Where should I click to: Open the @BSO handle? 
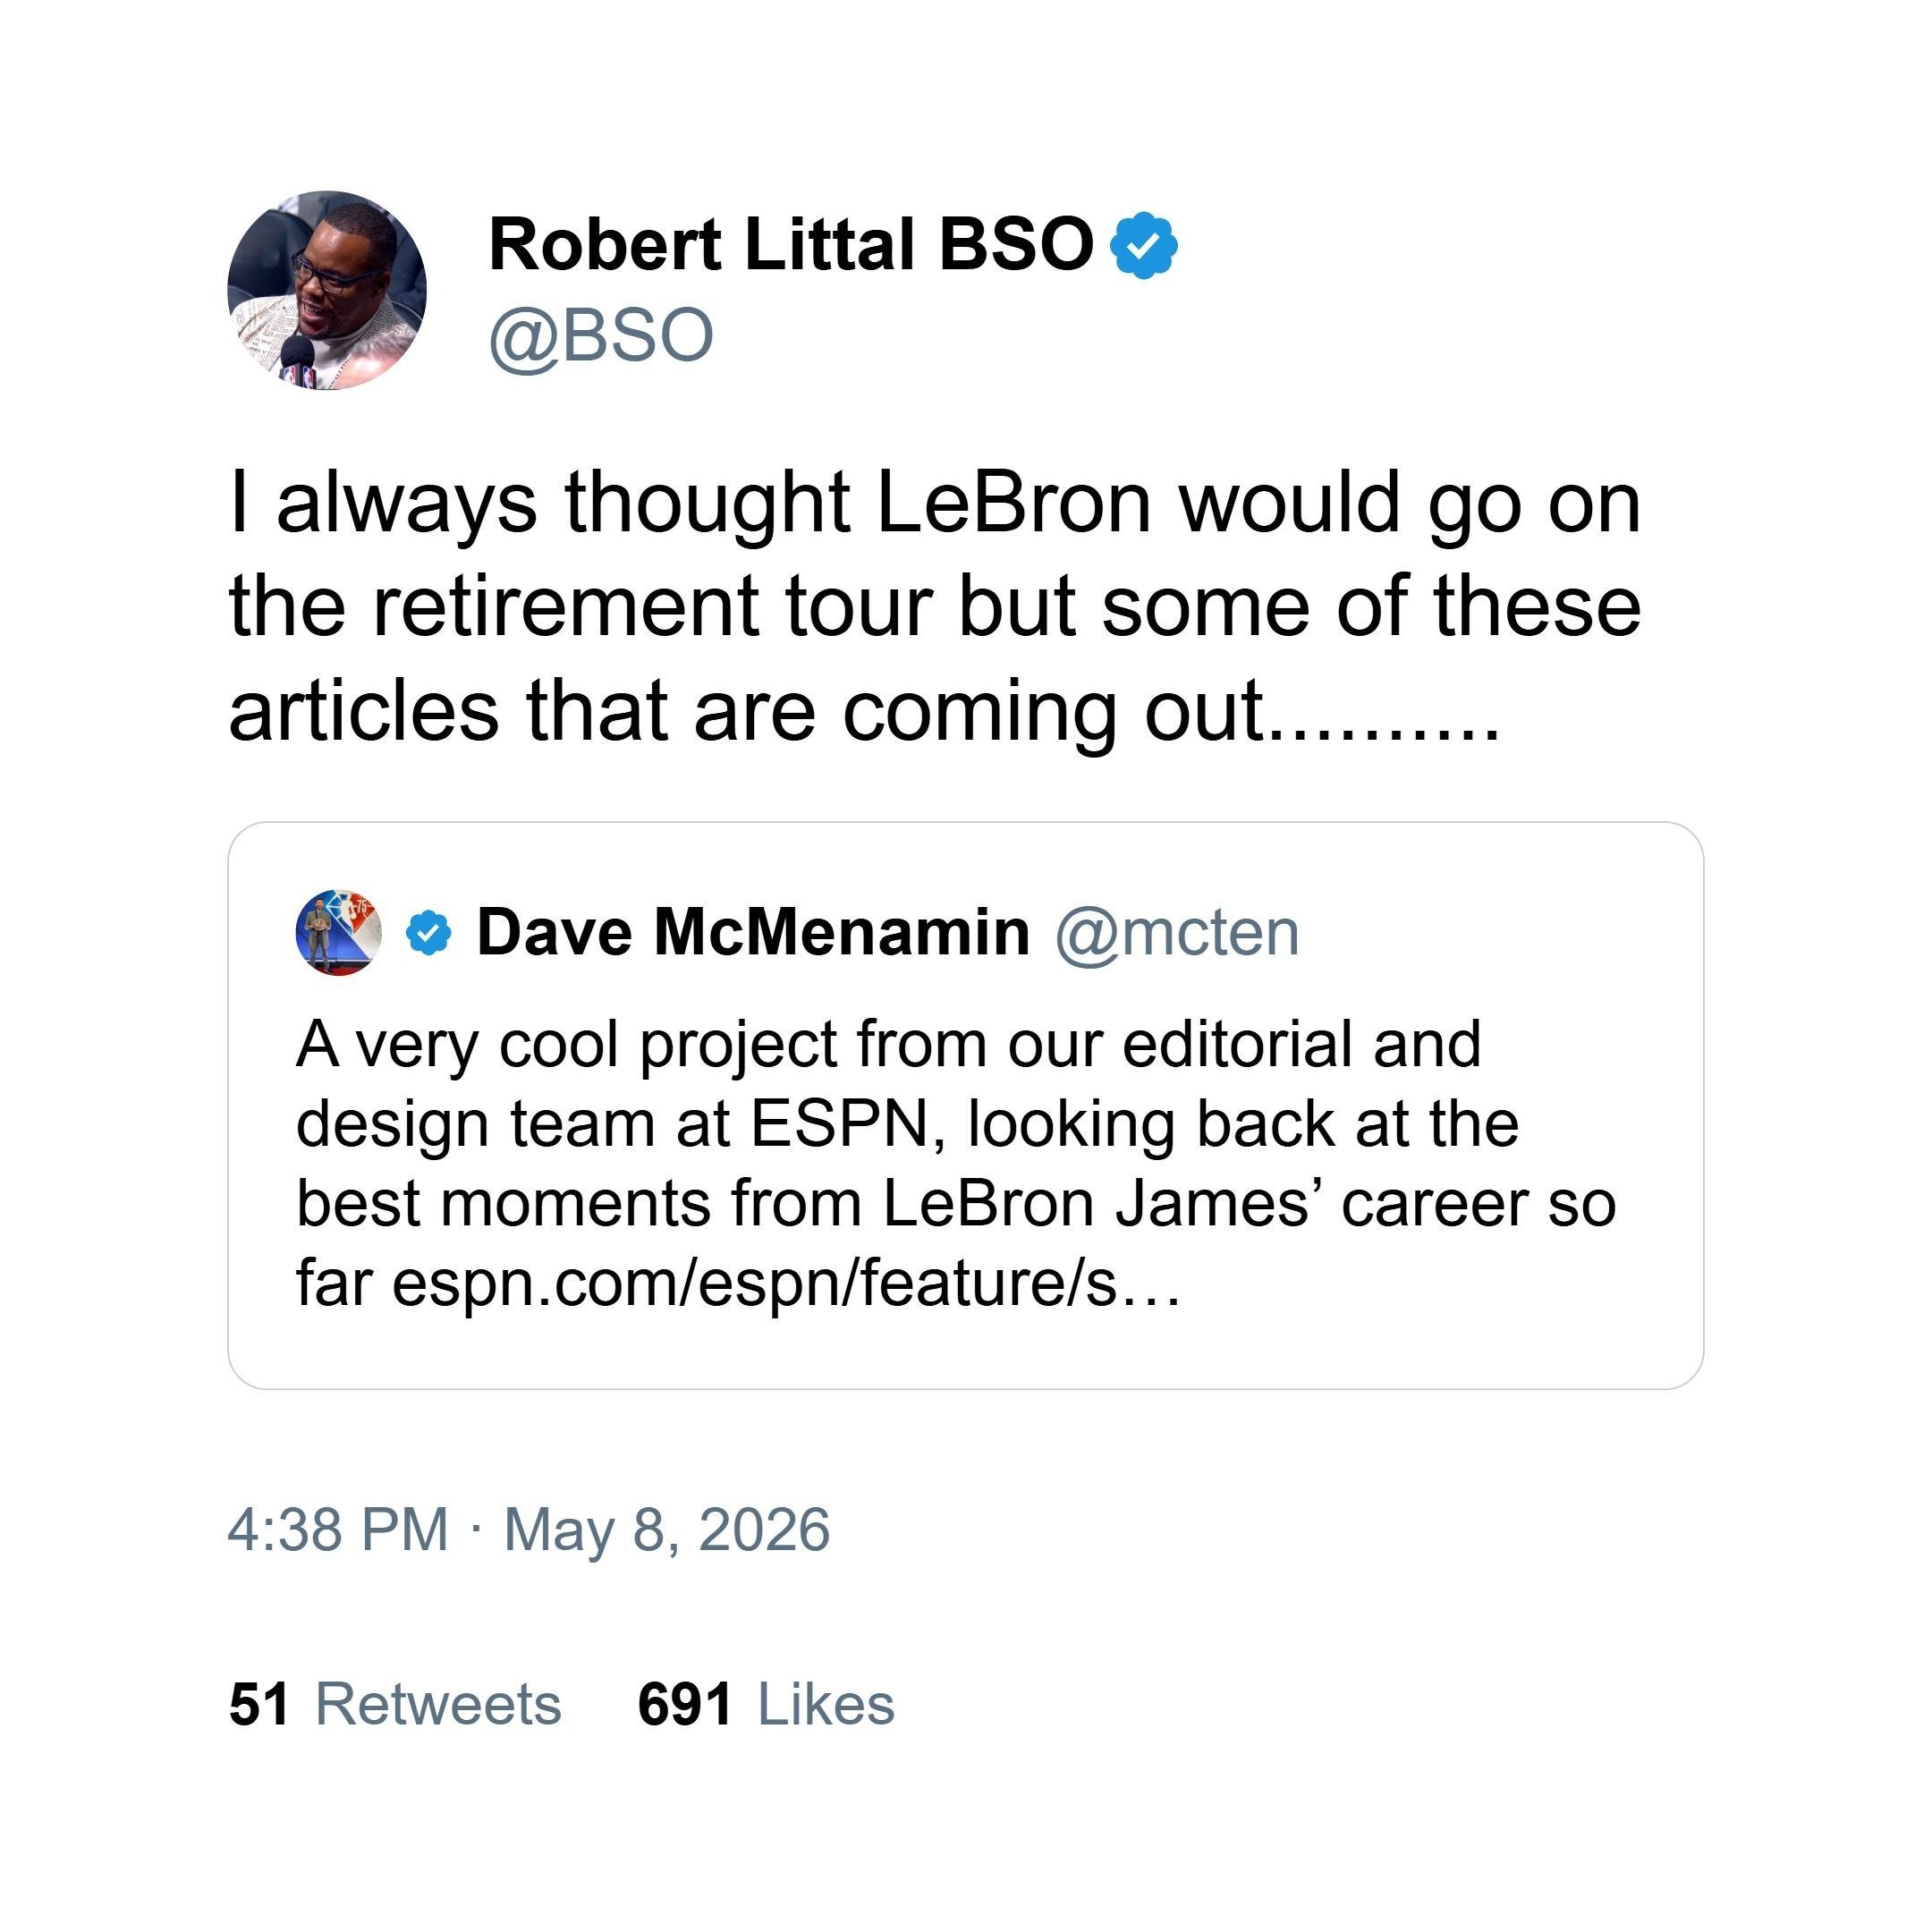(x=601, y=336)
